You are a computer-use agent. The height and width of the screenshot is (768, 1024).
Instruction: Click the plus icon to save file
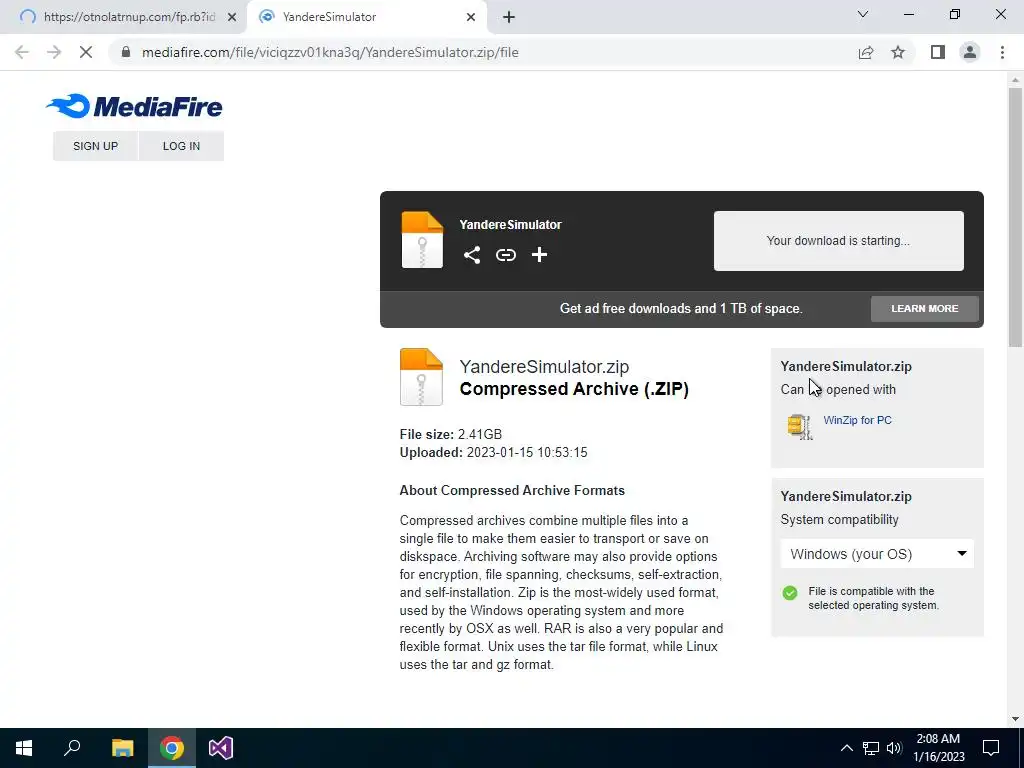pos(539,255)
